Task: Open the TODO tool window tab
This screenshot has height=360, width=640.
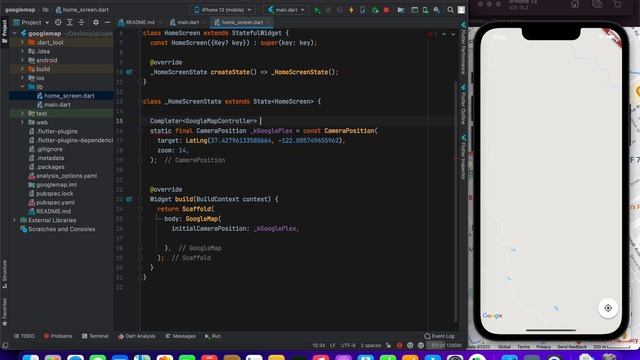Action: 24,336
